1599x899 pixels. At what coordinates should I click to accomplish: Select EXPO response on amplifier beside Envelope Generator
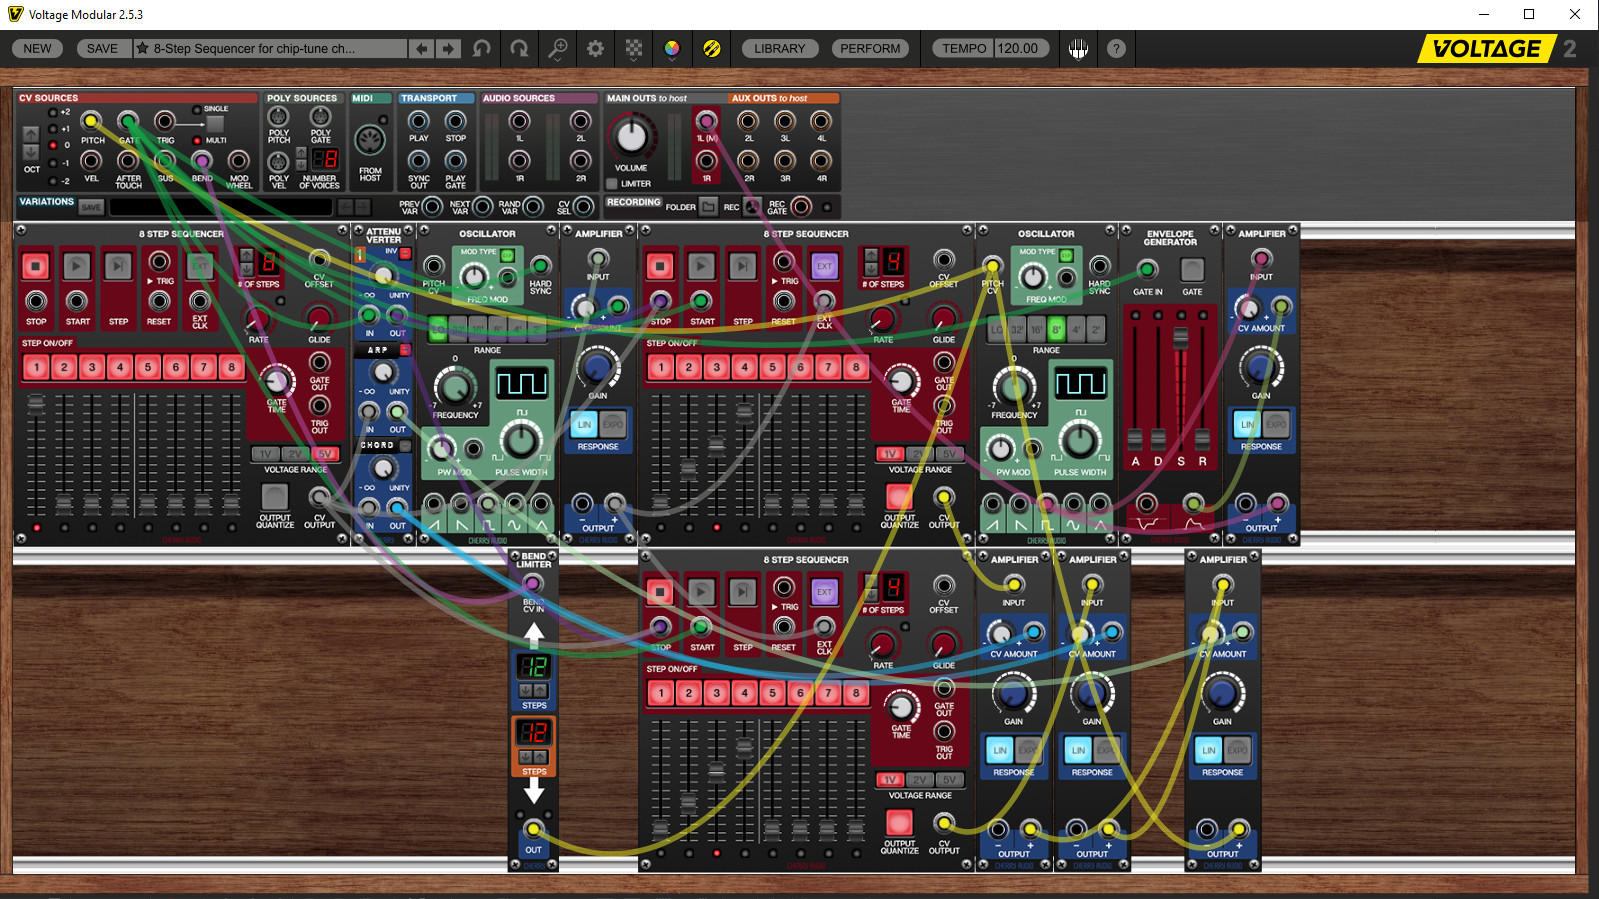[1276, 424]
